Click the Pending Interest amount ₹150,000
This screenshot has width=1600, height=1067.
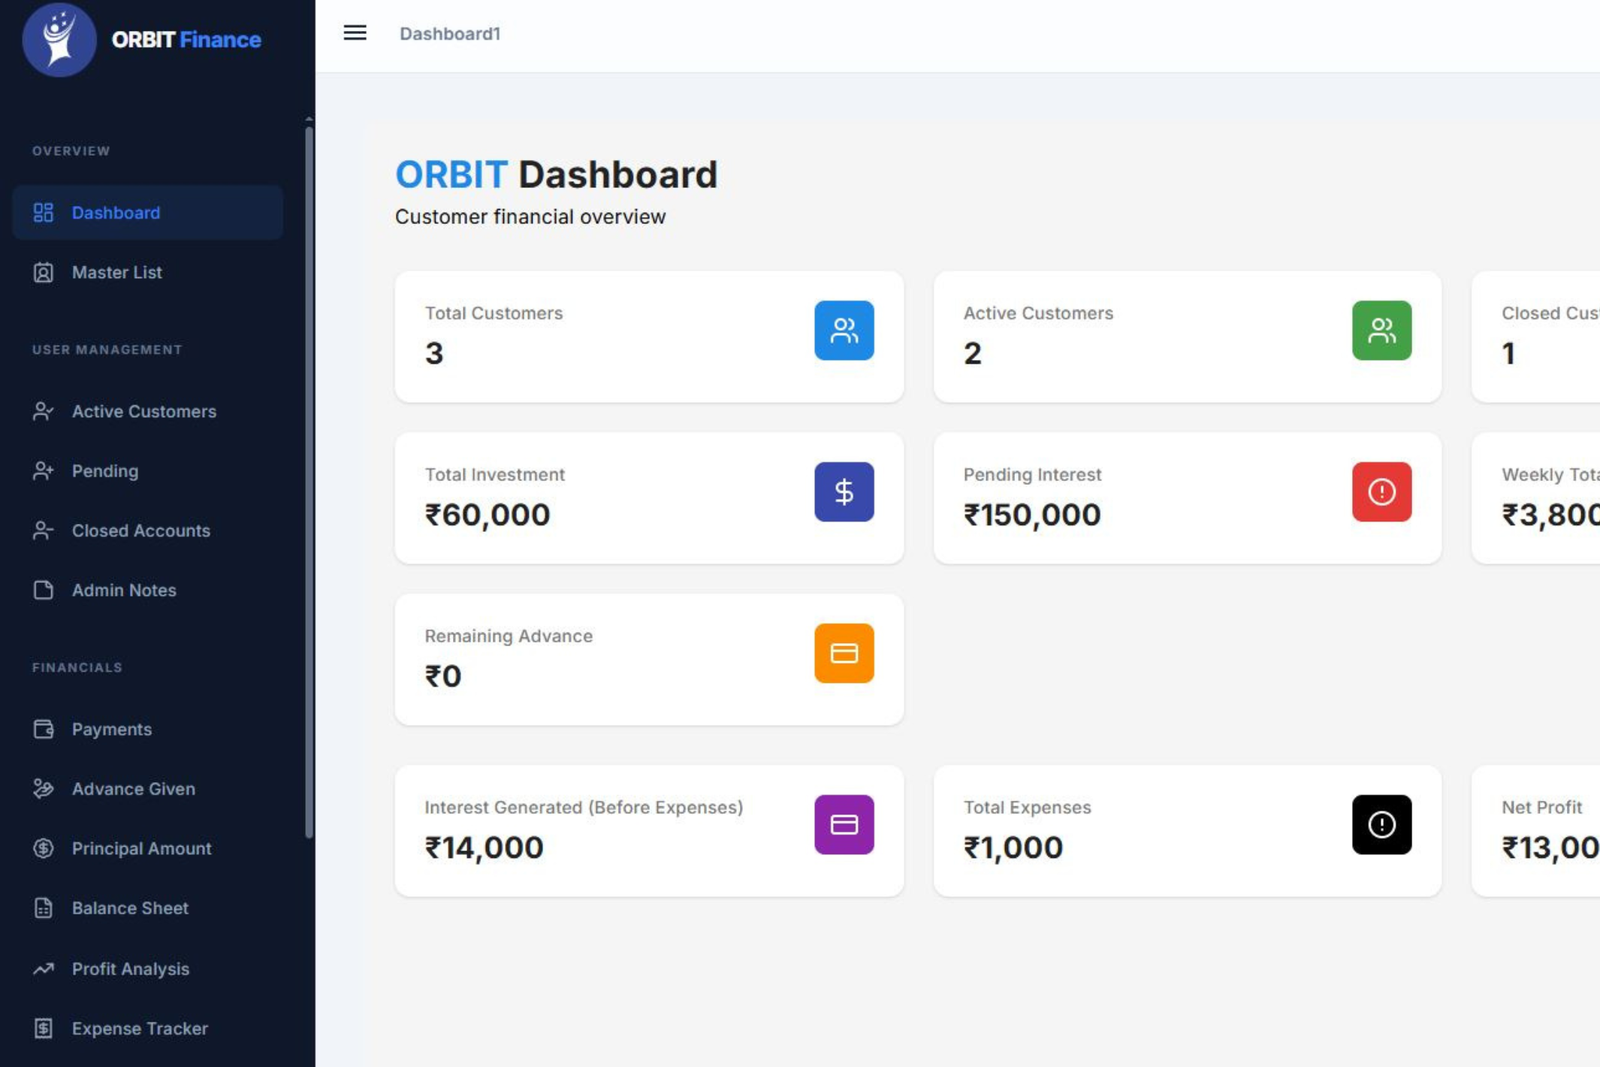1032,515
